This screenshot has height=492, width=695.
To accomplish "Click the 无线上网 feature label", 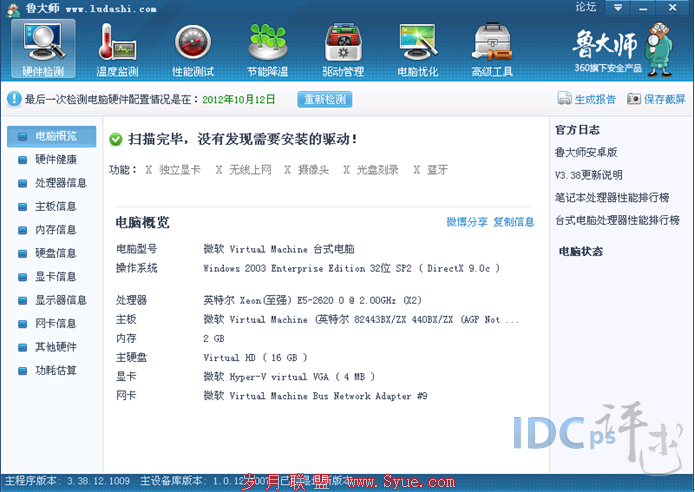I will coord(250,170).
